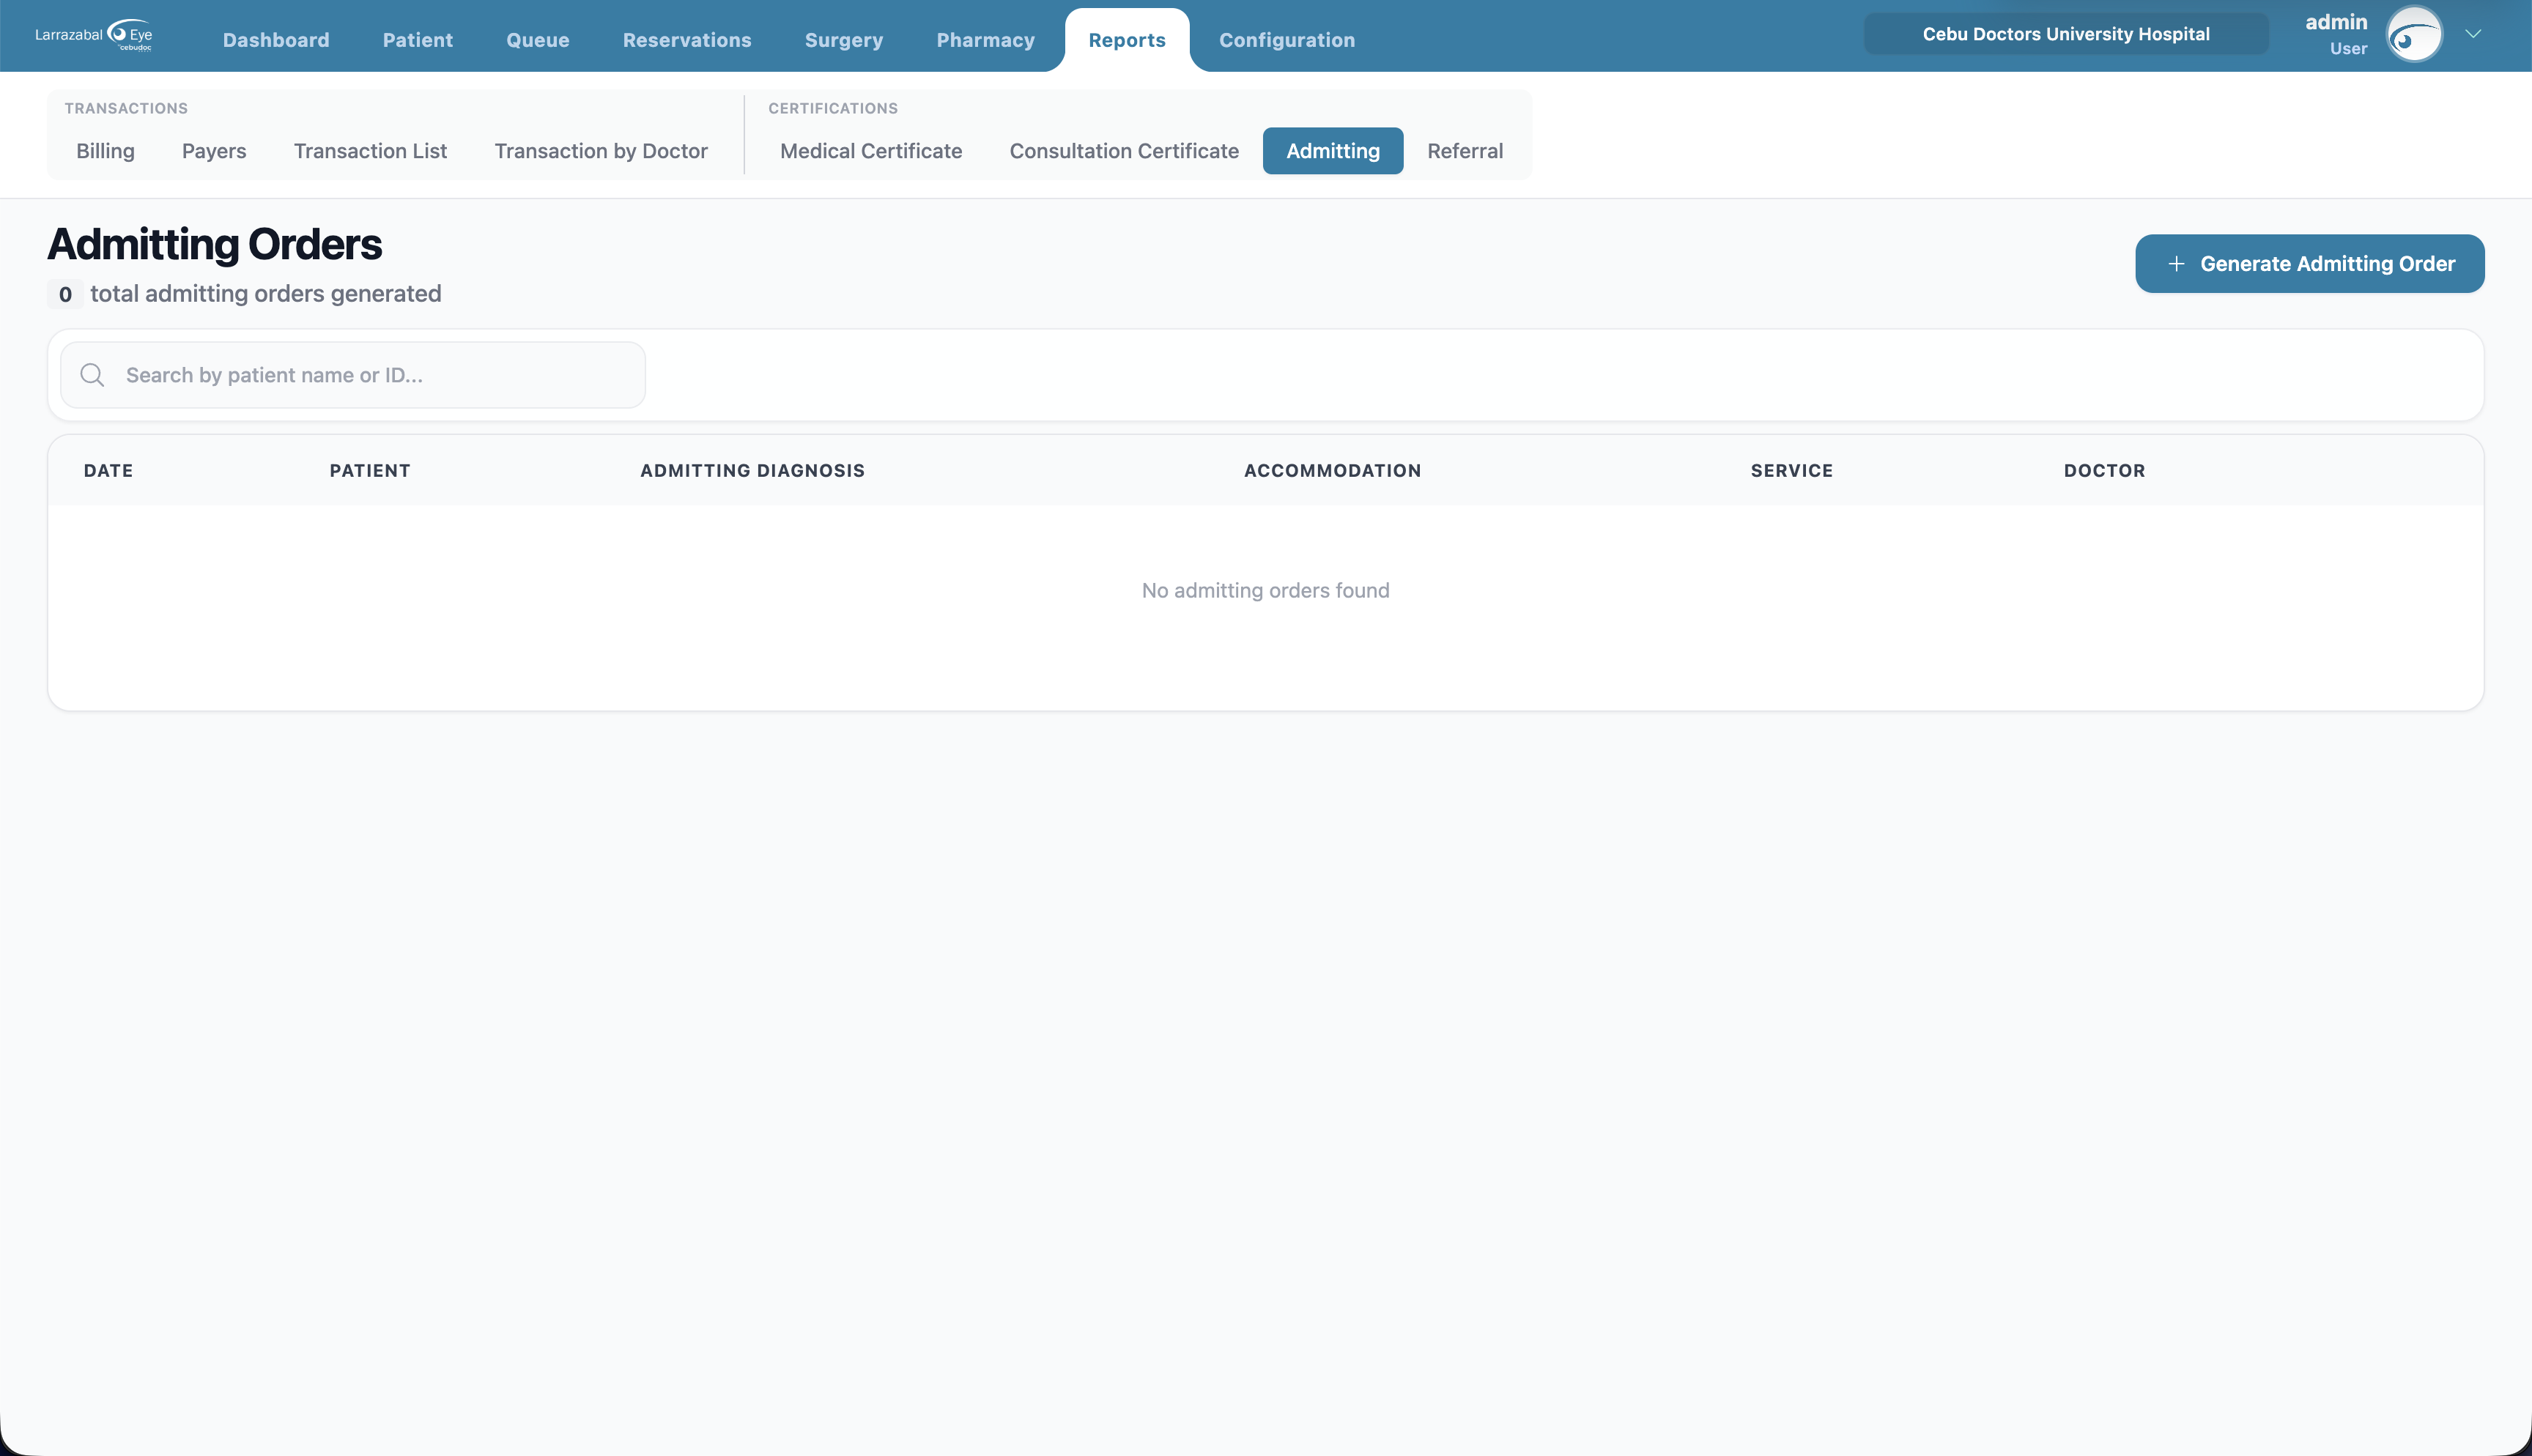Click the Admitting Orders heading
Image resolution: width=2532 pixels, height=1456 pixels.
point(214,244)
